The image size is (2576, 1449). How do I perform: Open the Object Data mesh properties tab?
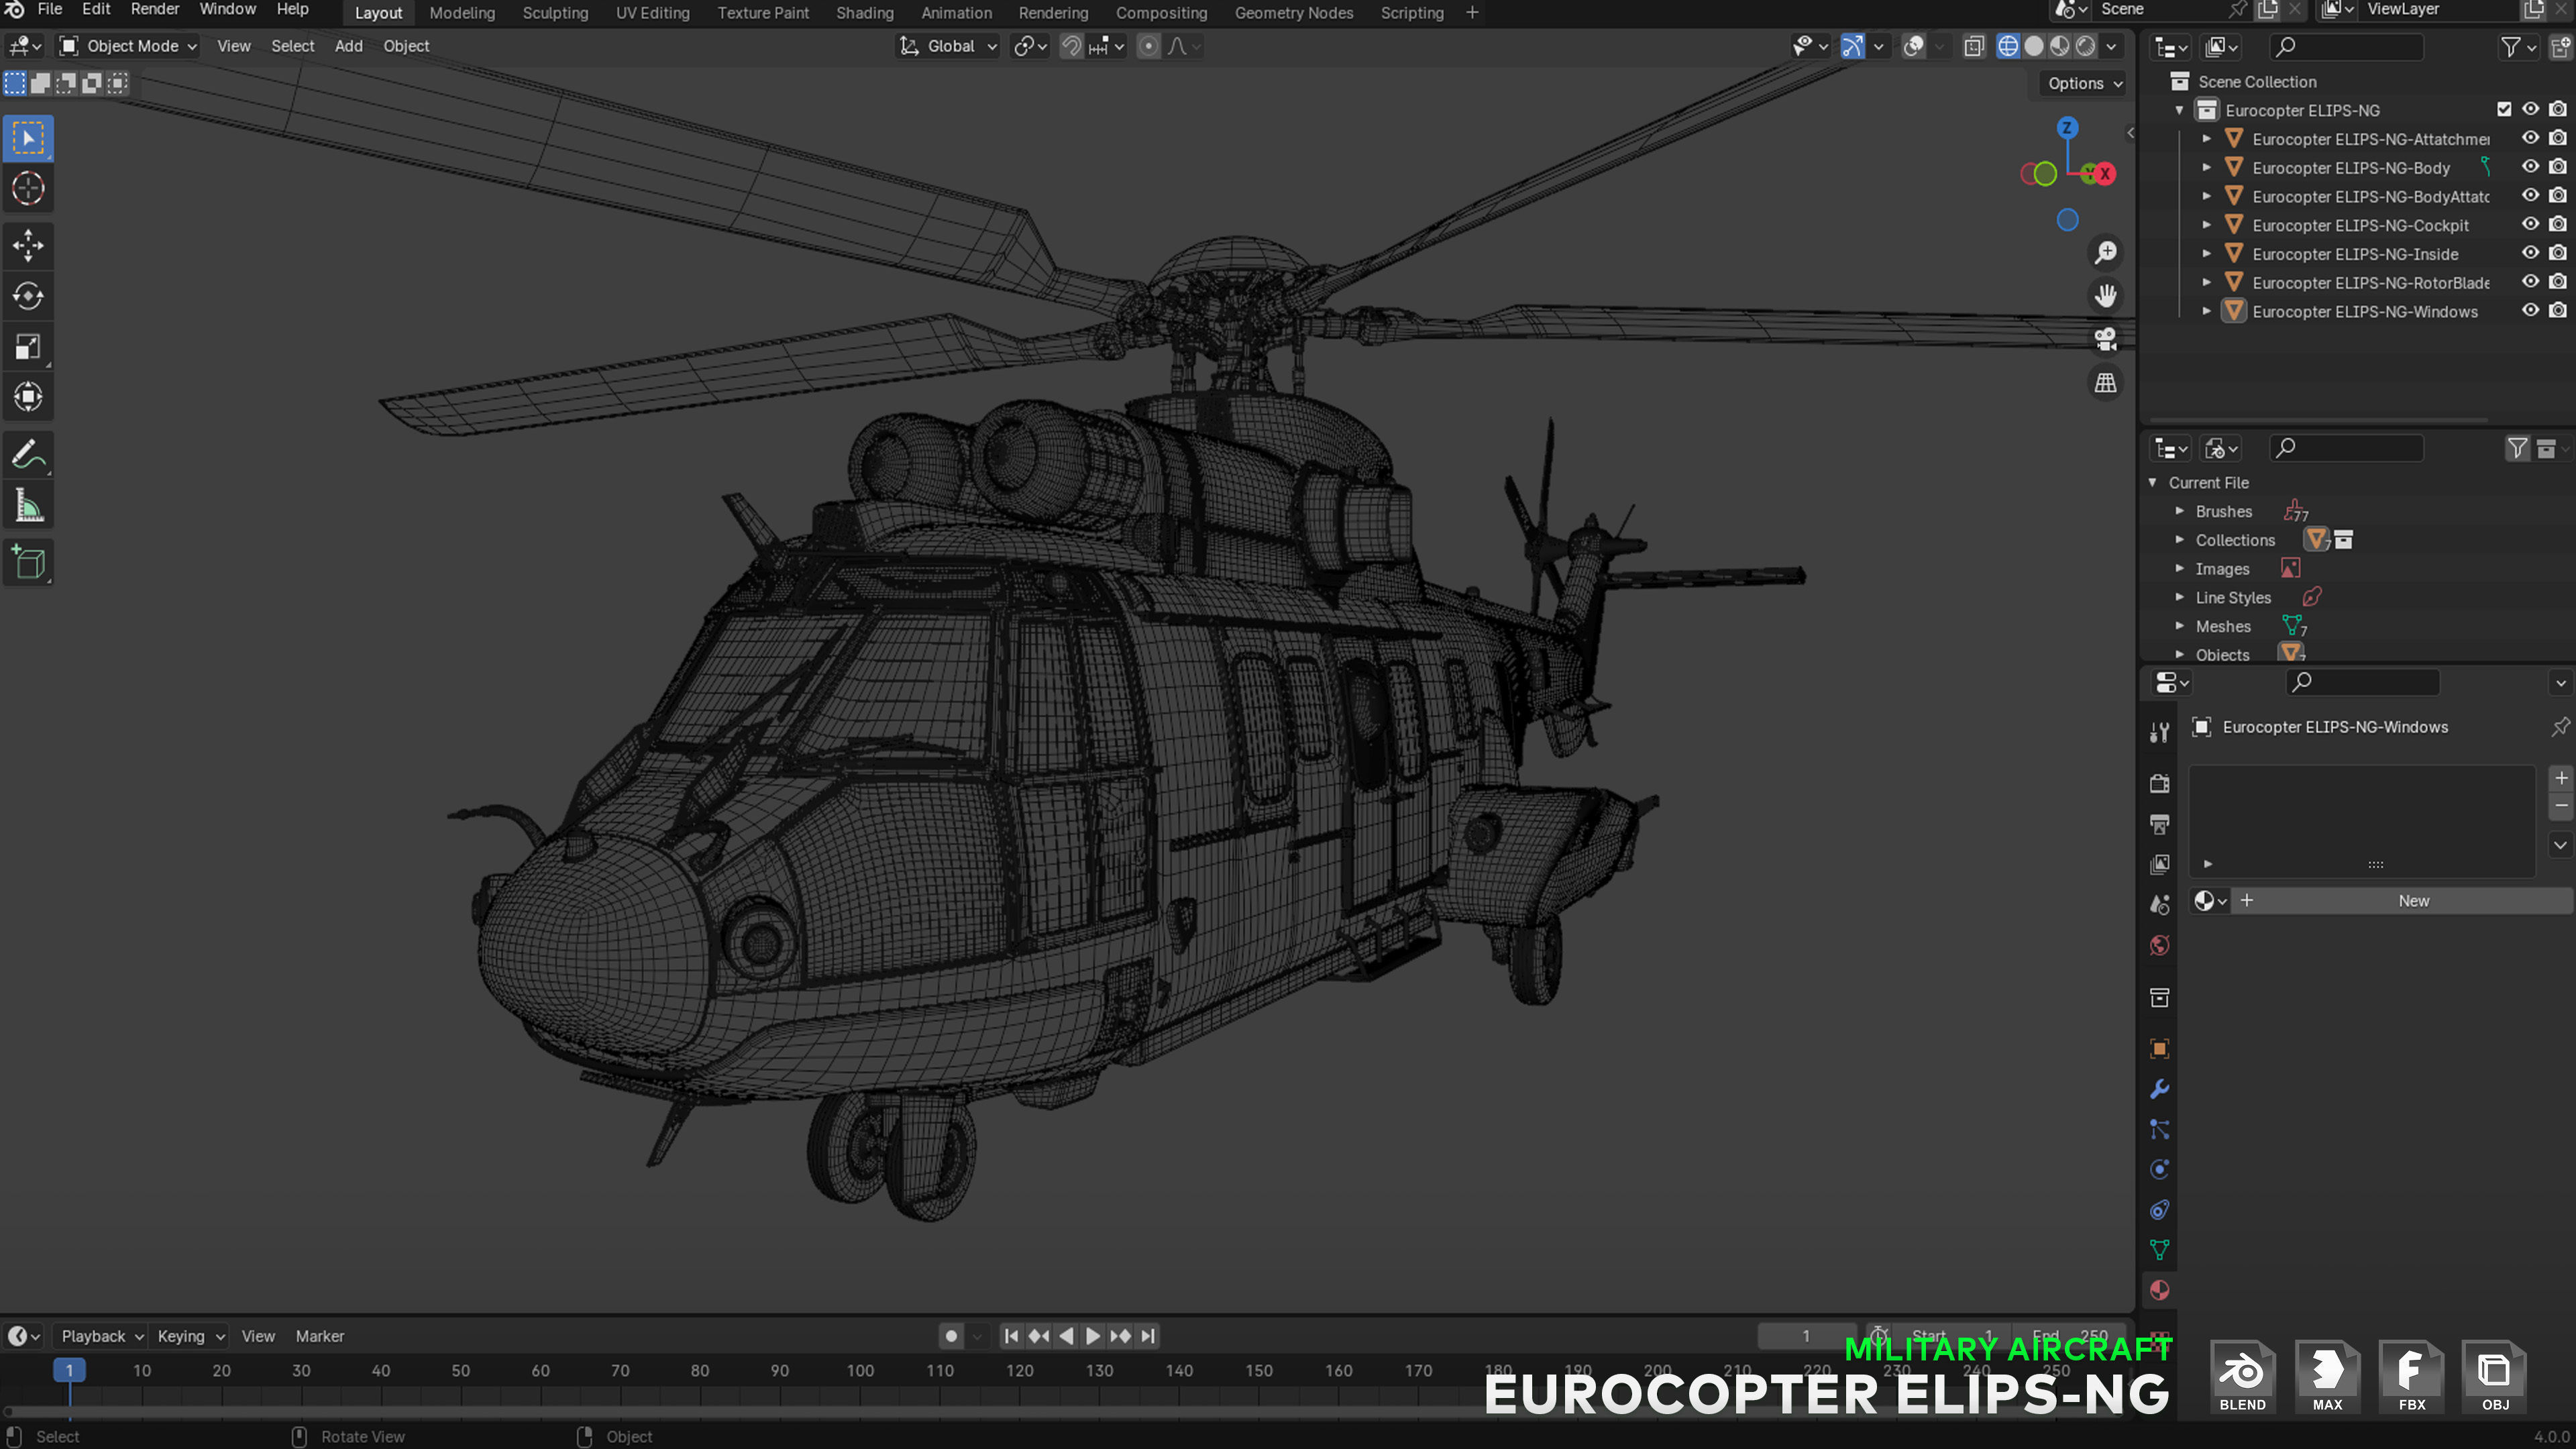pos(2159,1250)
